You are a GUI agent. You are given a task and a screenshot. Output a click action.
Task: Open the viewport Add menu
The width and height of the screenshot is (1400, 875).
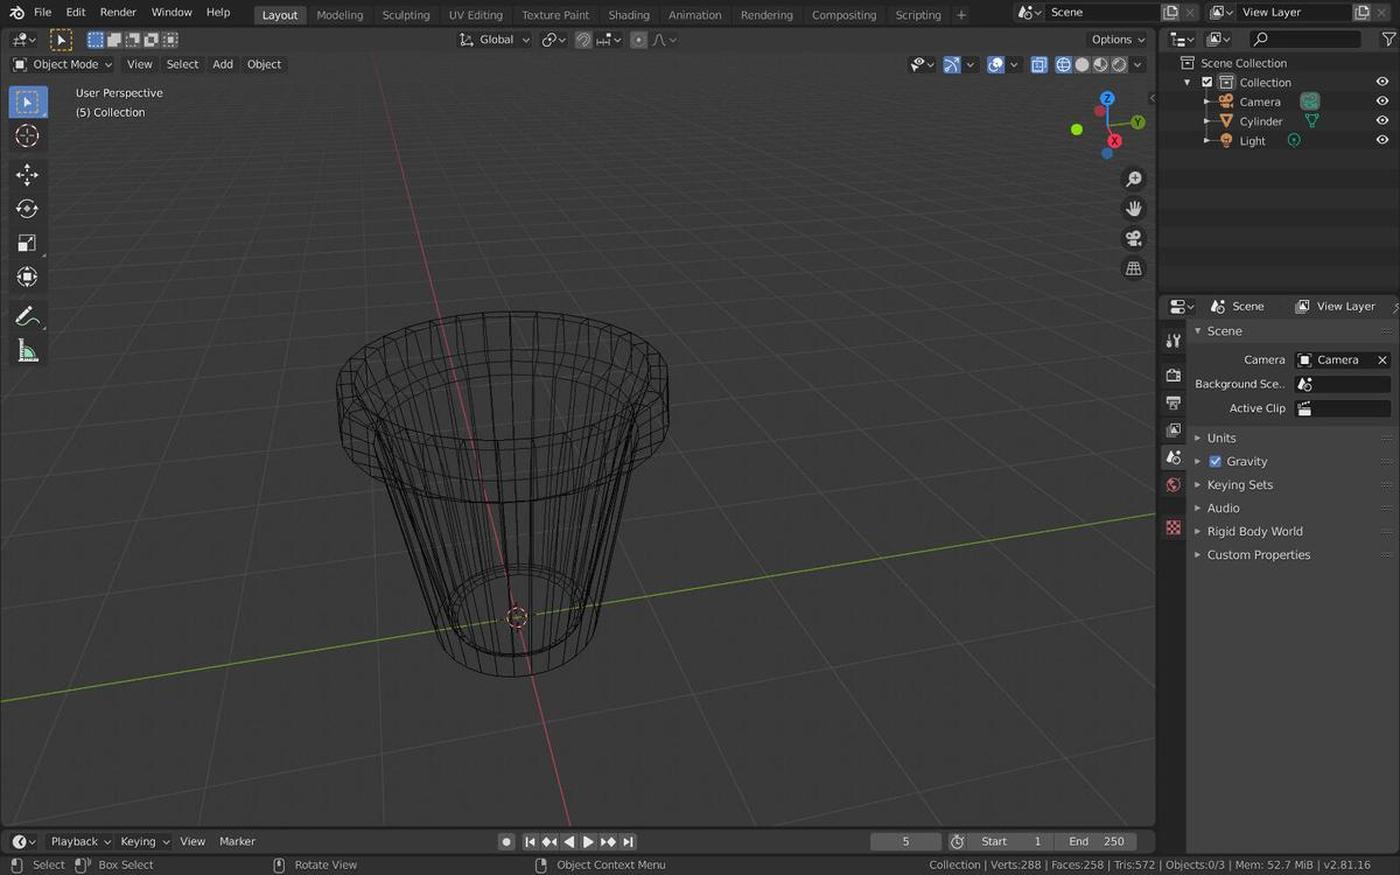pyautogui.click(x=223, y=65)
